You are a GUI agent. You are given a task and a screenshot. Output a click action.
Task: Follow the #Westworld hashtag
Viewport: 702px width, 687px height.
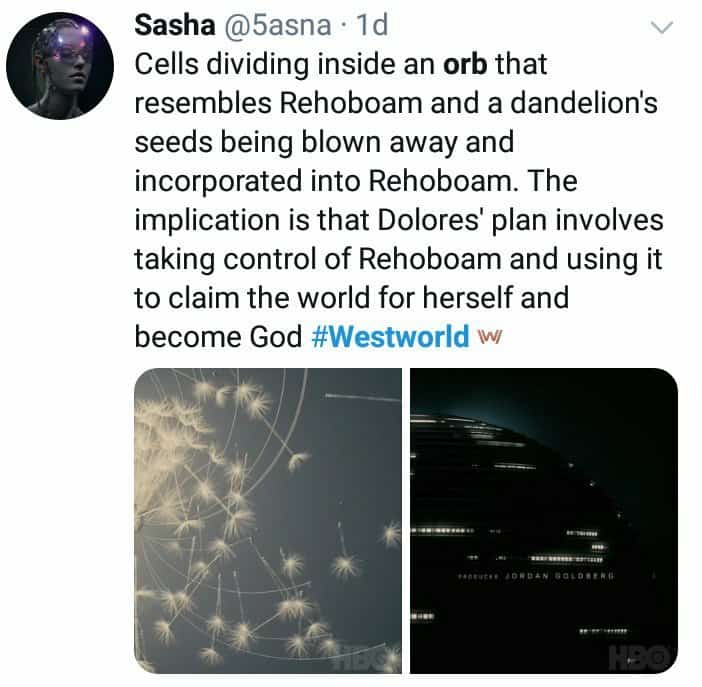390,336
